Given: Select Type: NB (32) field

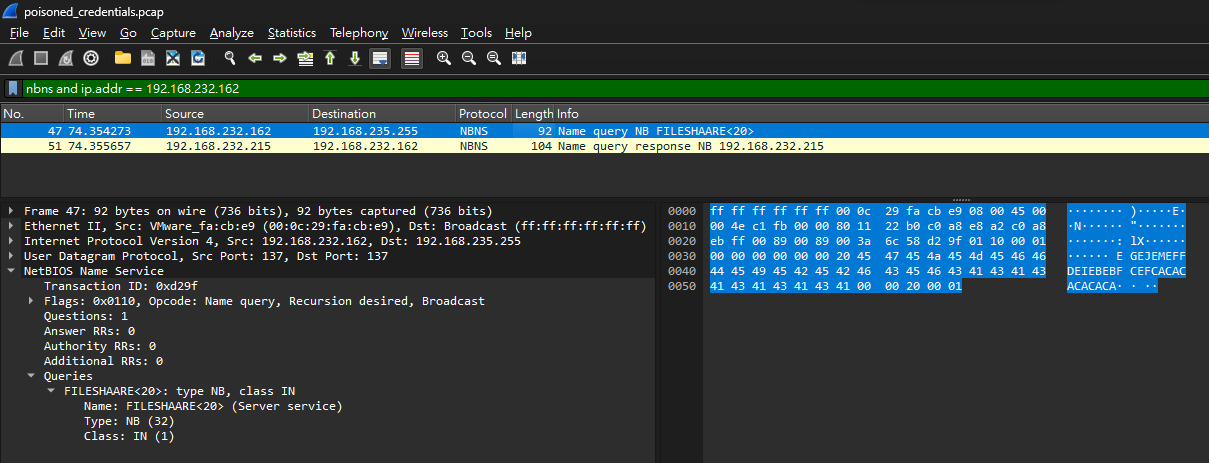Looking at the screenshot, I should click(x=130, y=421).
